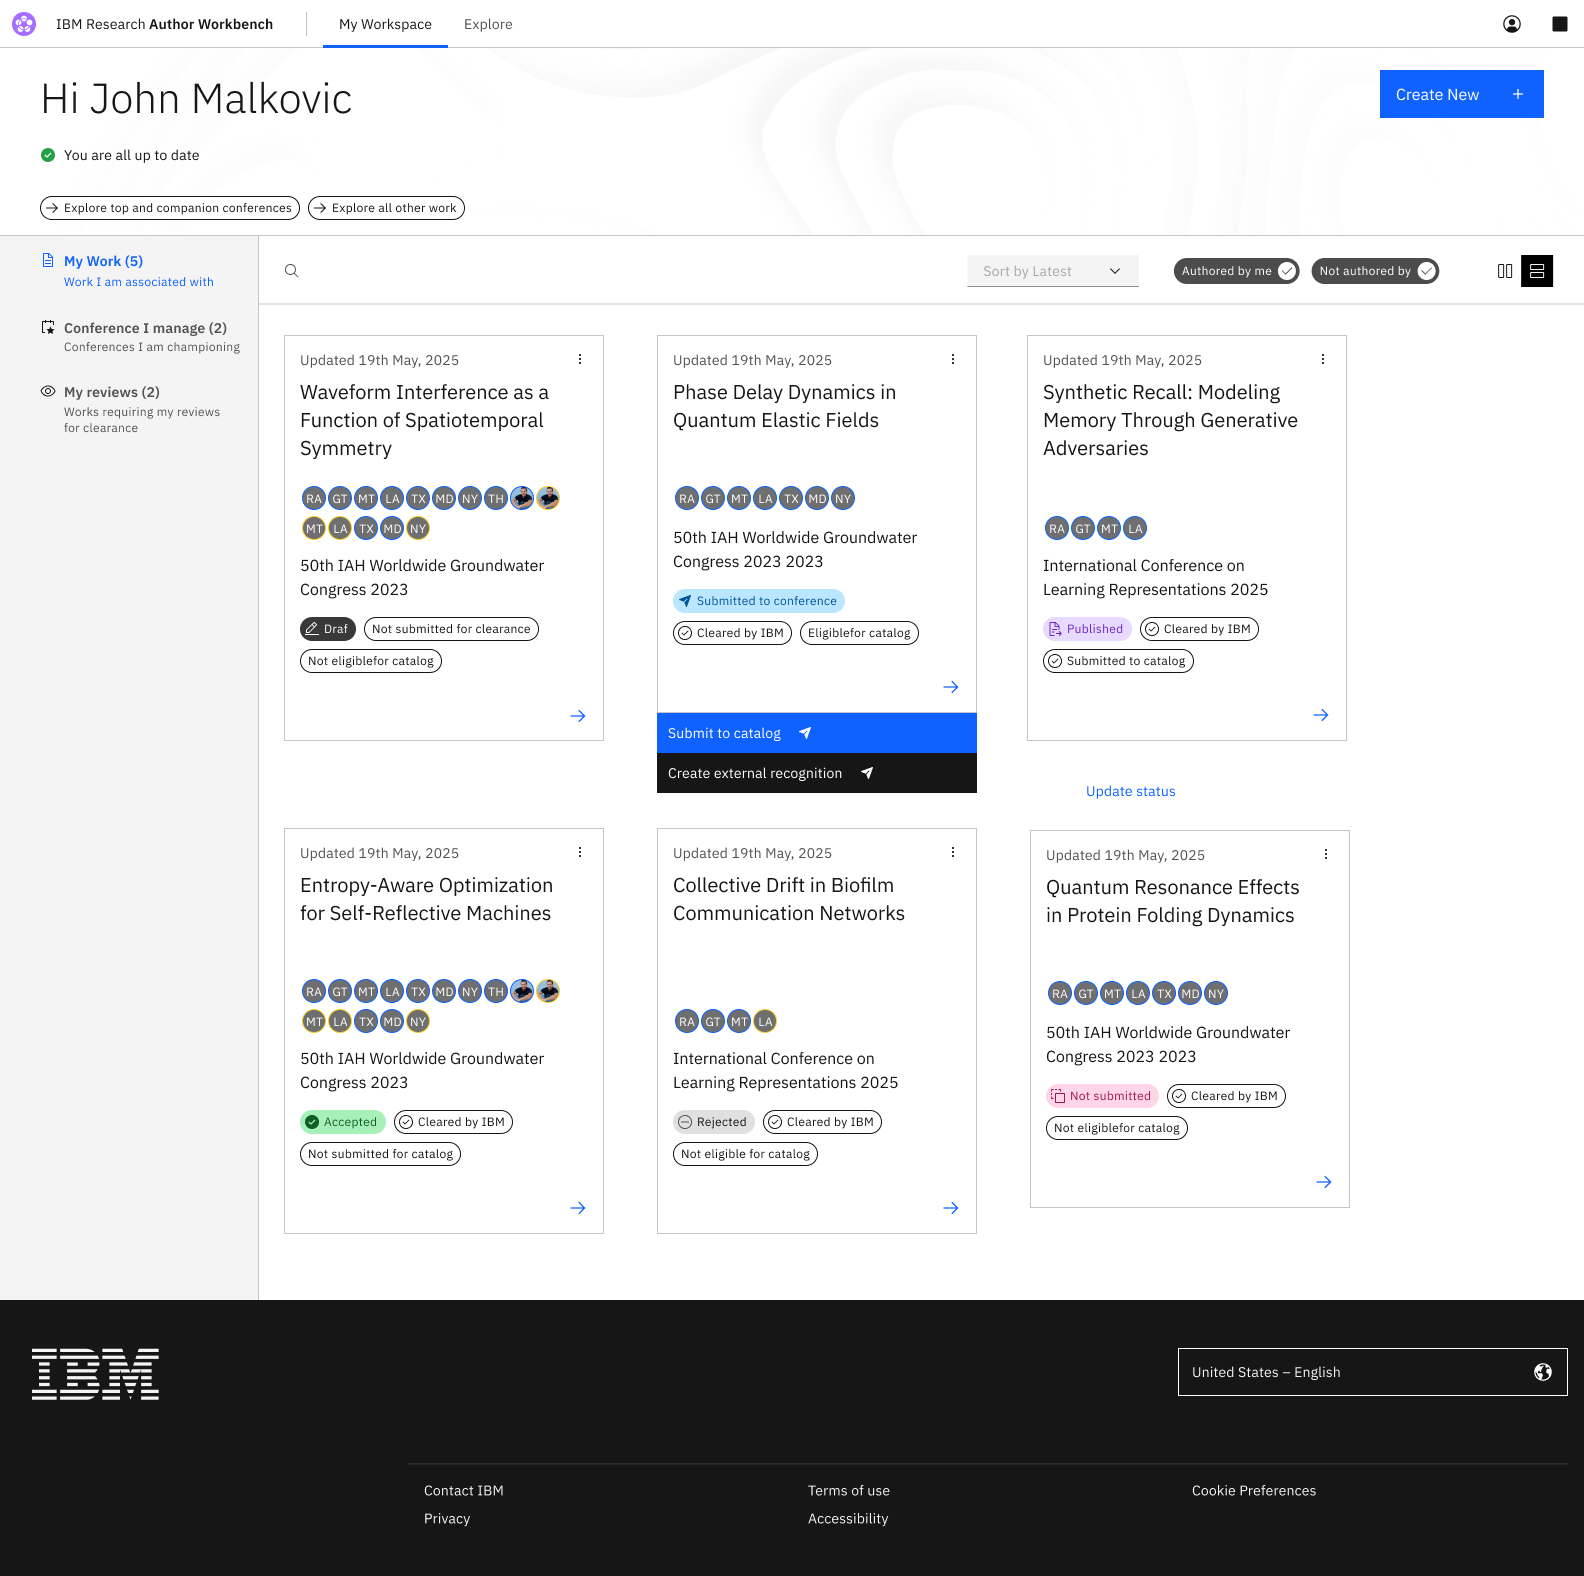The width and height of the screenshot is (1584, 1576).
Task: Toggle the Authored by me filter
Action: (x=1237, y=271)
